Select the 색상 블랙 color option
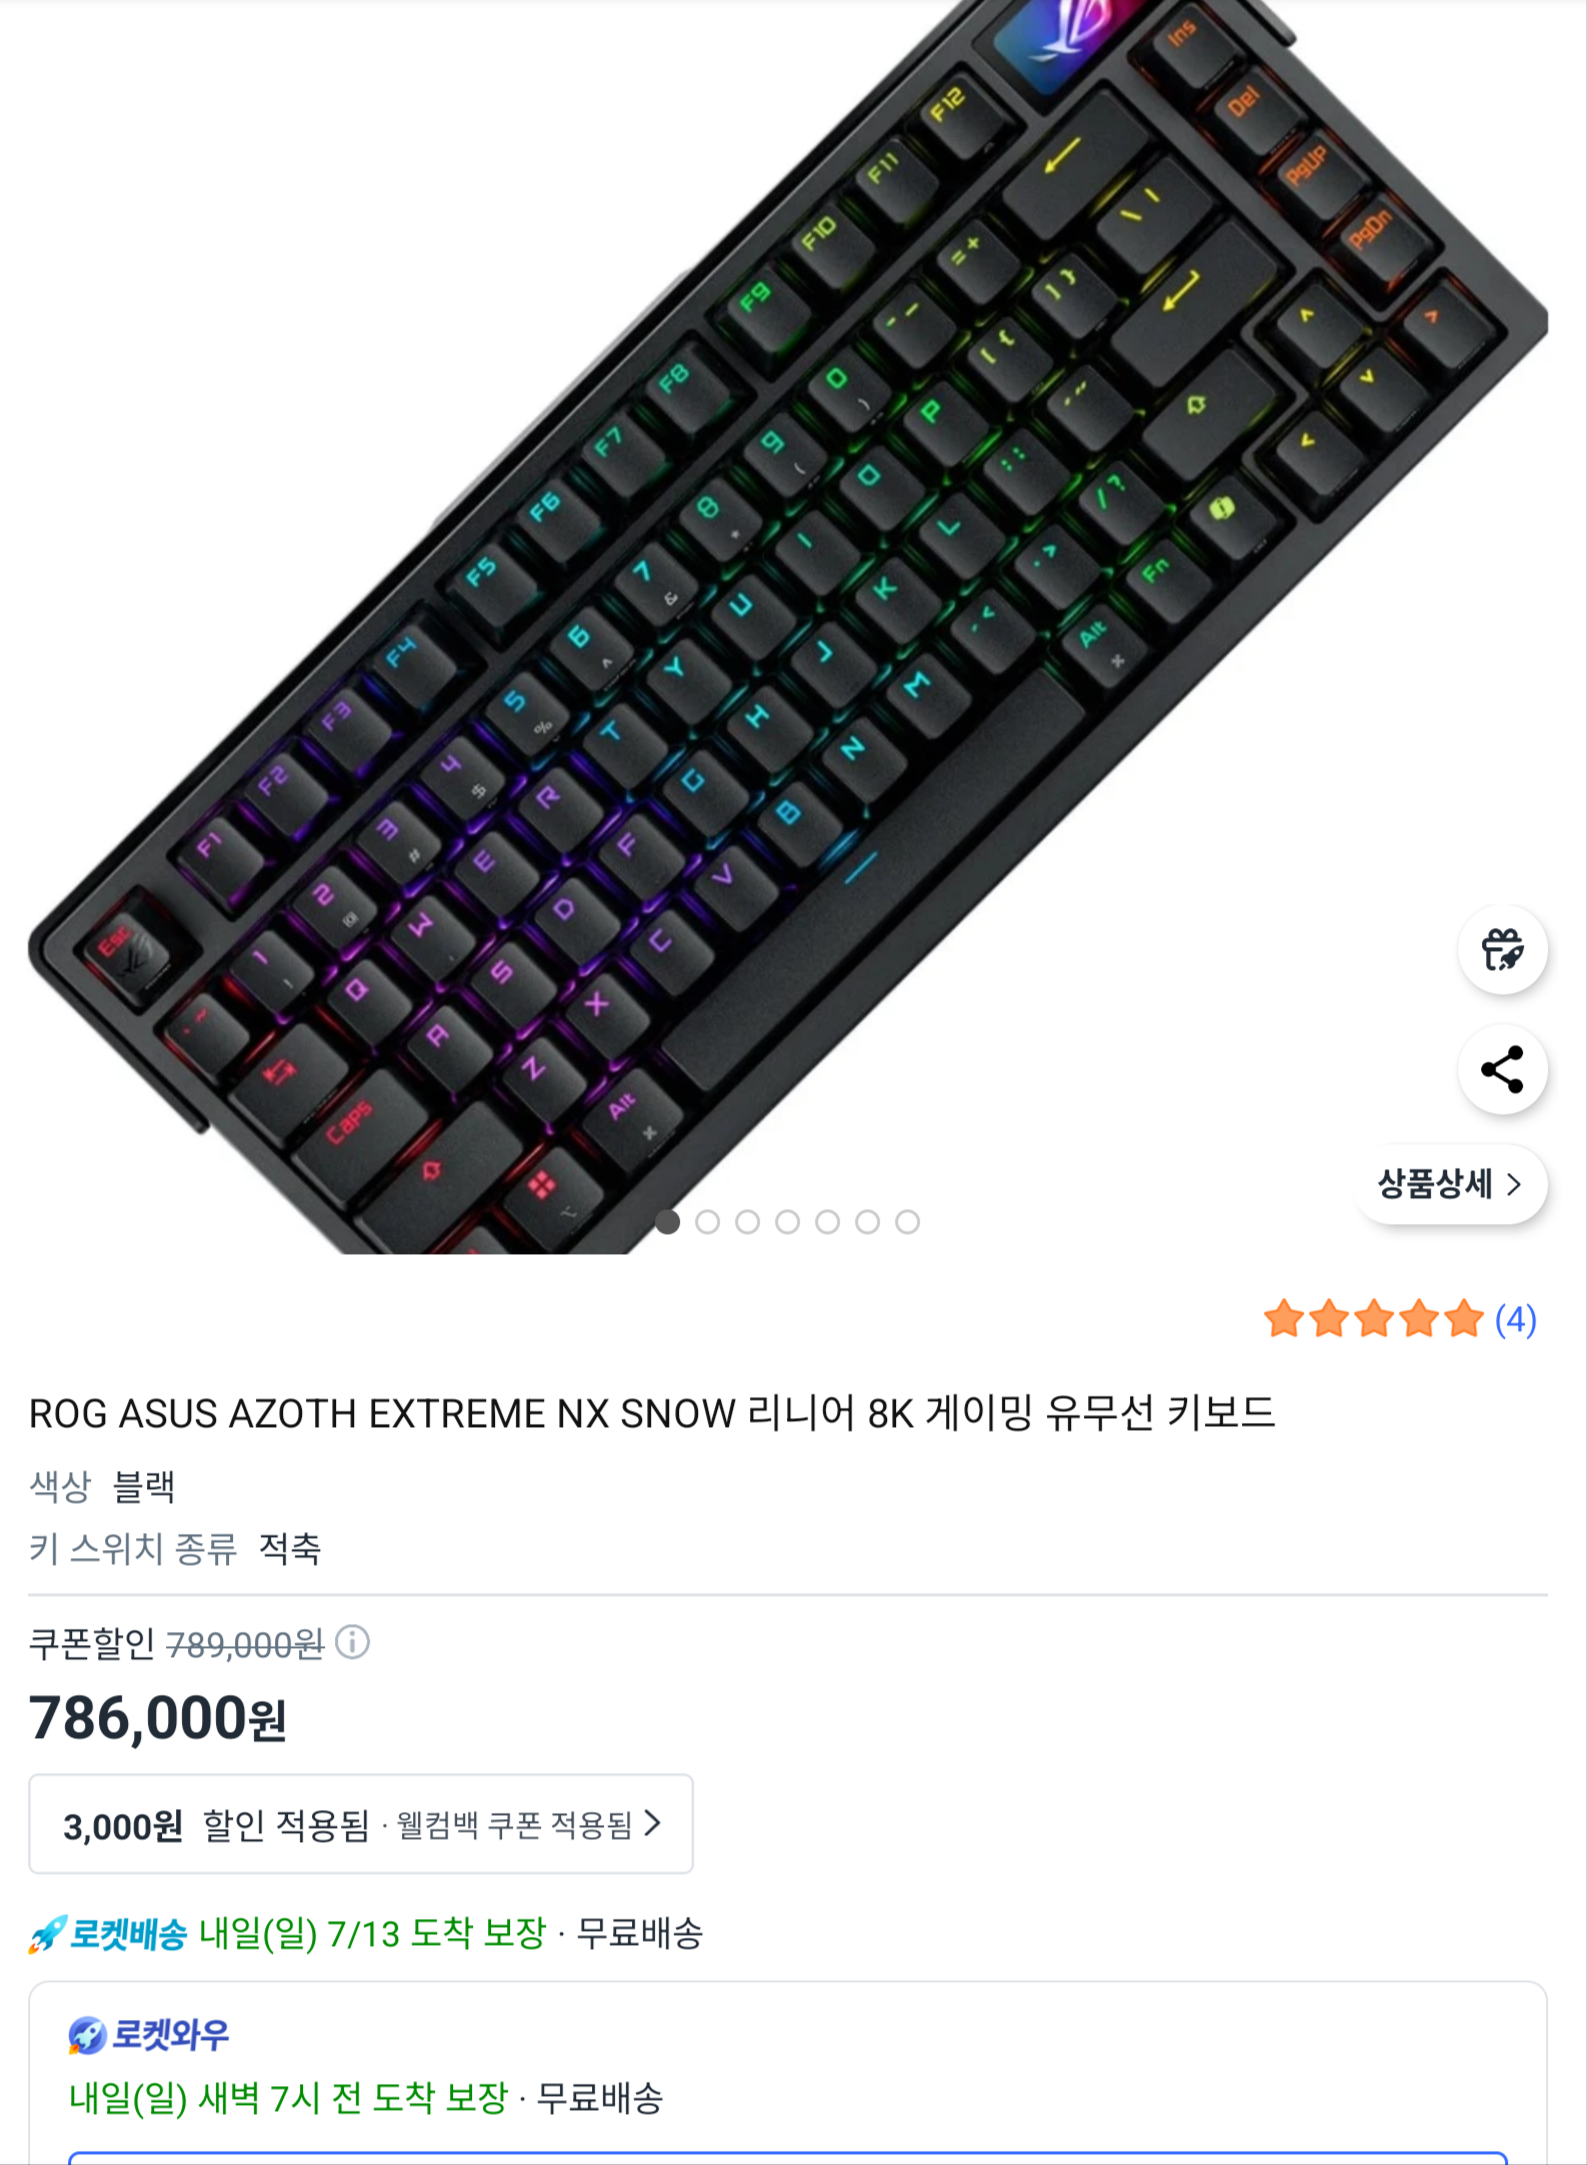Image resolution: width=1587 pixels, height=2165 pixels. (x=103, y=1487)
